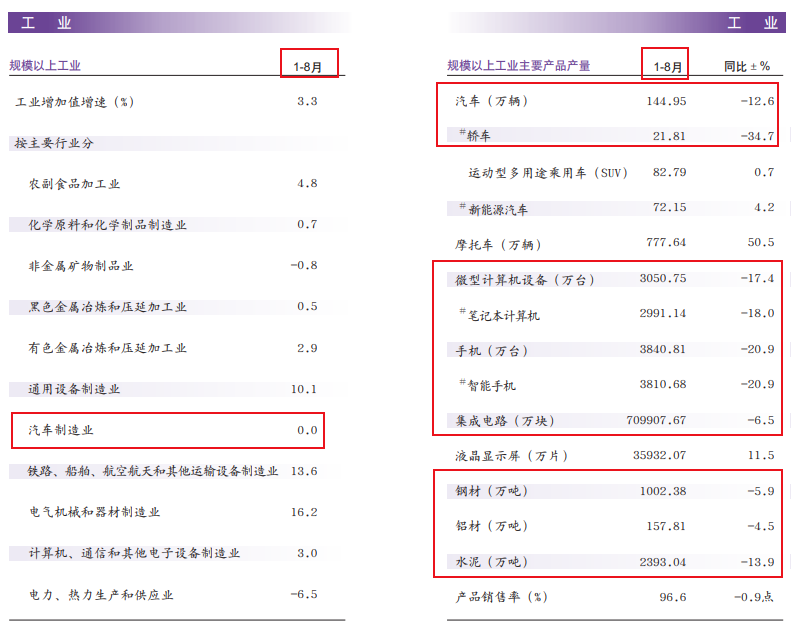Select the 钢材（万吨）row label

pos(492,491)
